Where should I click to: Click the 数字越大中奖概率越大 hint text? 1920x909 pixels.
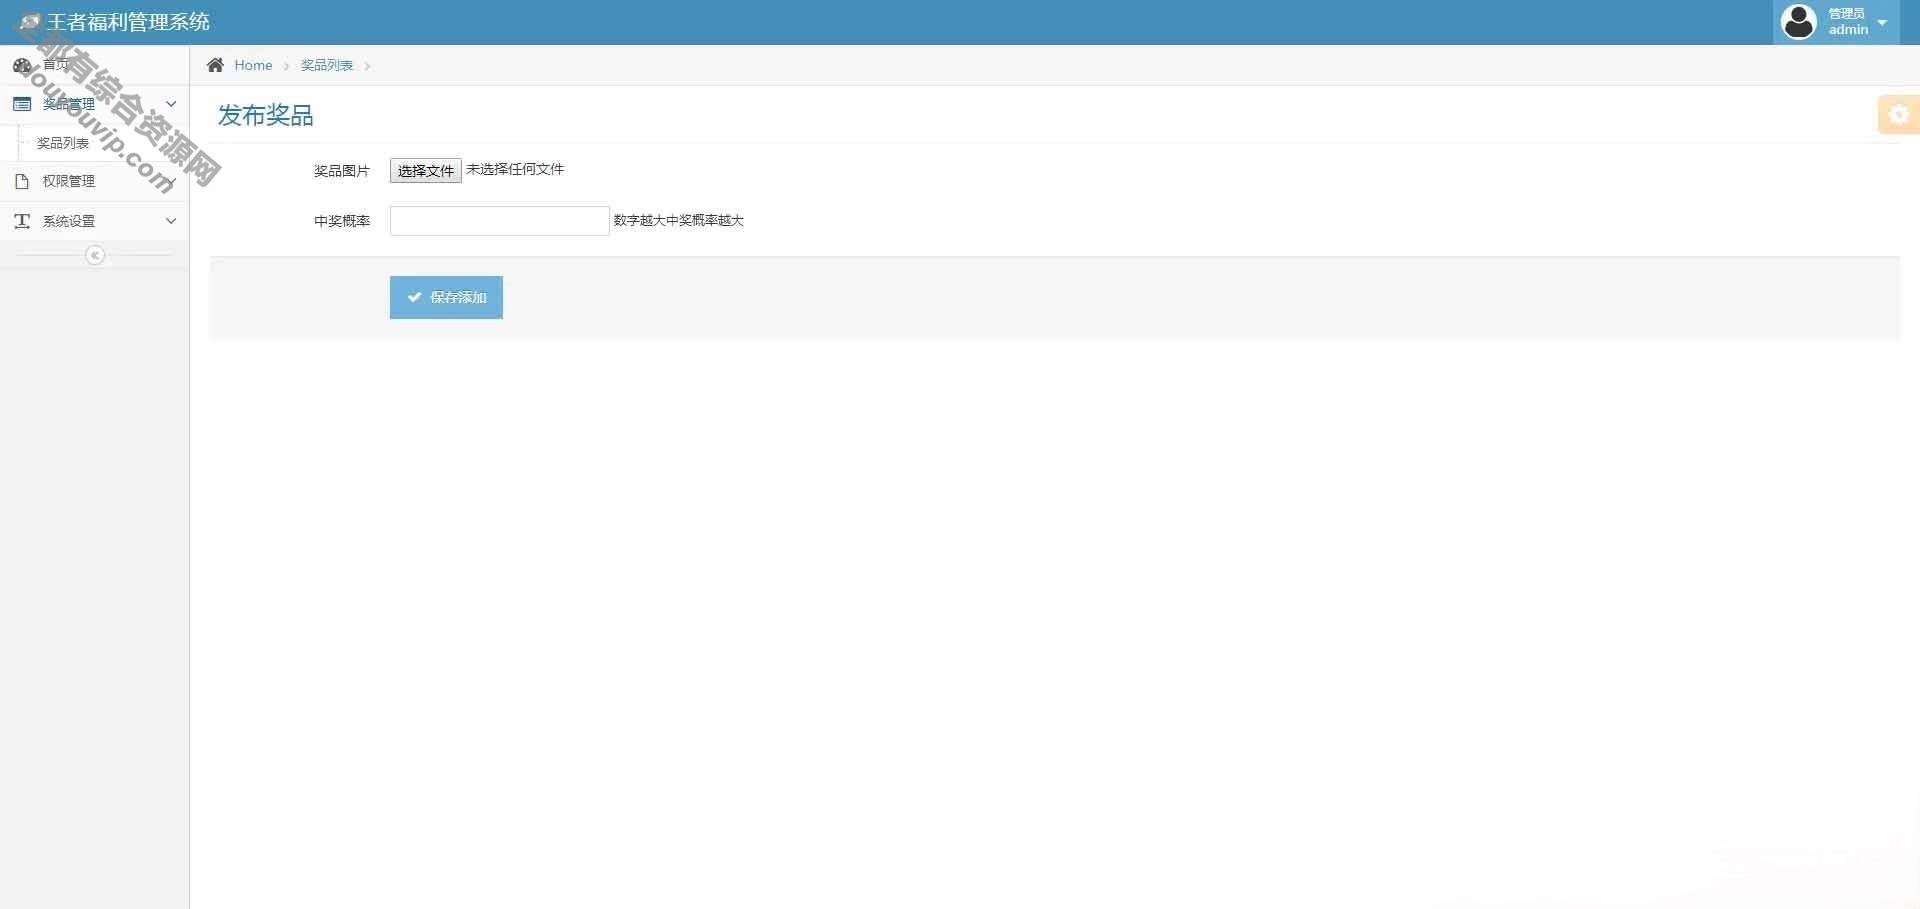coord(679,220)
